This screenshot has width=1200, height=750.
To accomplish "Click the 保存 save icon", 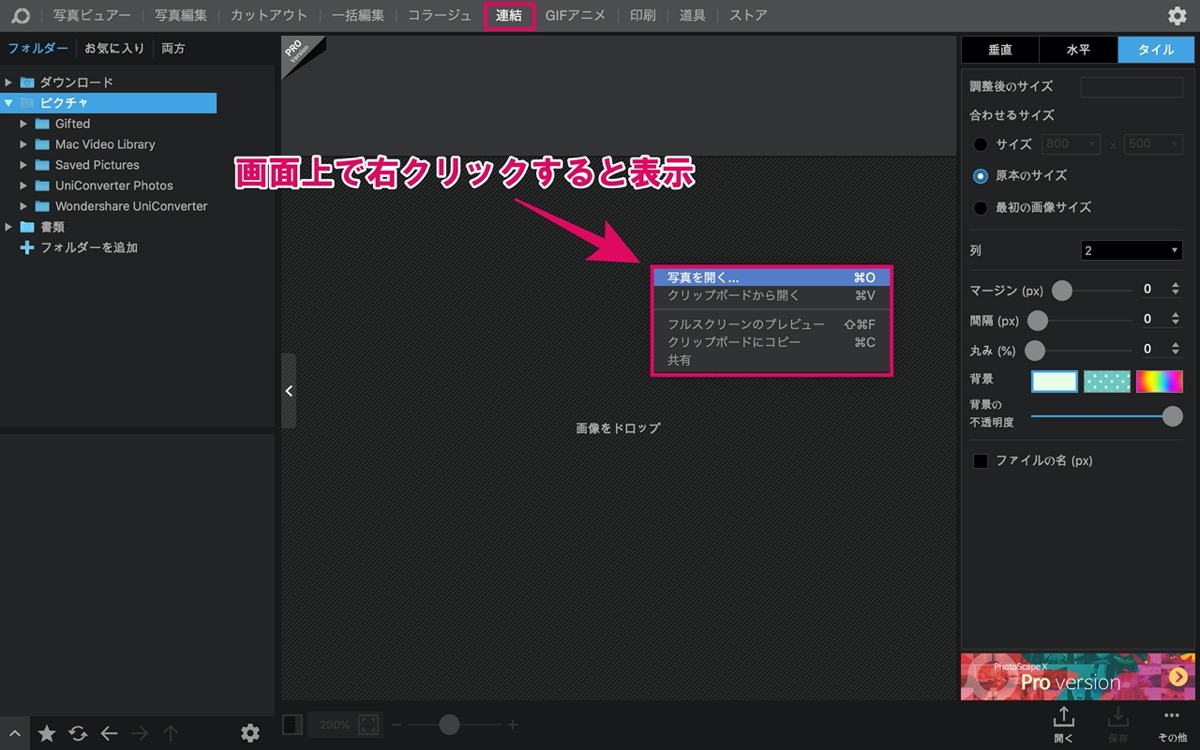I will click(1118, 724).
